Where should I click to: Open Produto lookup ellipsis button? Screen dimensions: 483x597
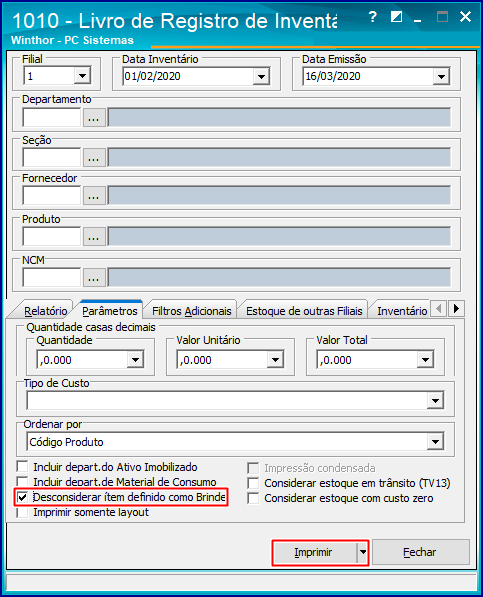click(94, 236)
